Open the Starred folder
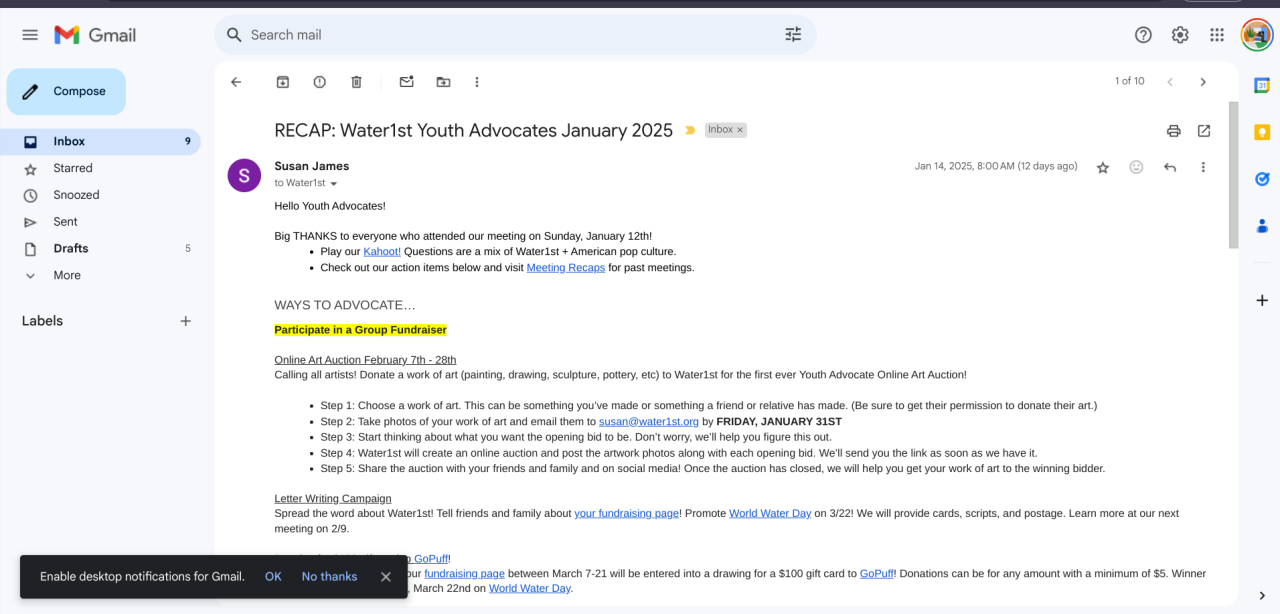Screen dimensions: 1280x614 (73, 168)
